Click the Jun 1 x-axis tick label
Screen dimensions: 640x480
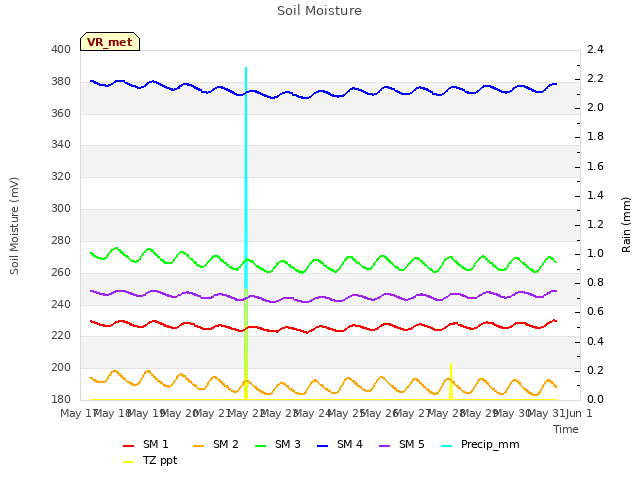(x=578, y=413)
